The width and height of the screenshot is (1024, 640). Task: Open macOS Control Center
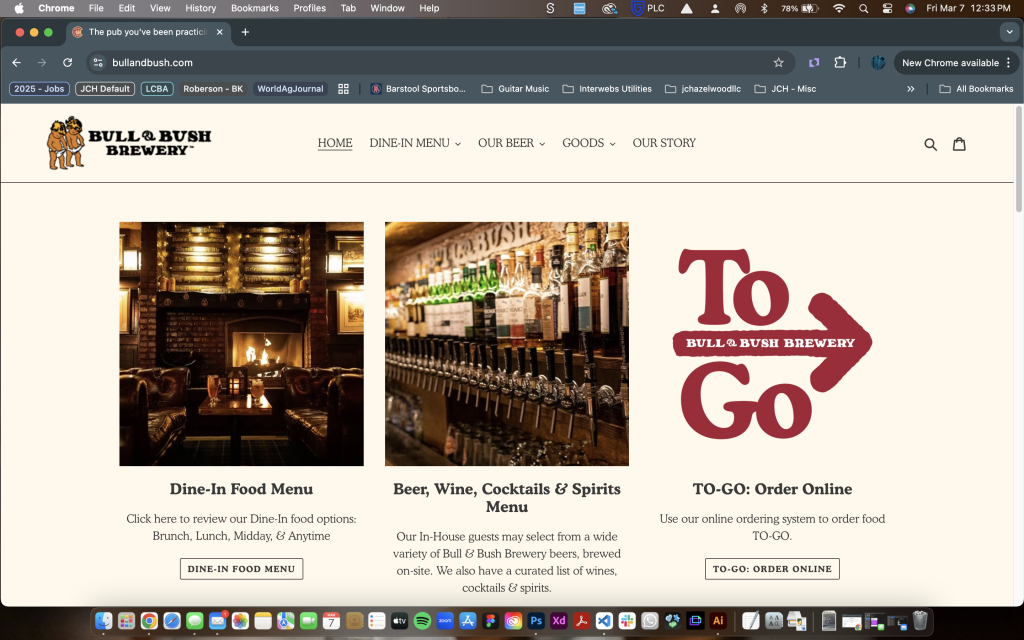pyautogui.click(x=887, y=8)
